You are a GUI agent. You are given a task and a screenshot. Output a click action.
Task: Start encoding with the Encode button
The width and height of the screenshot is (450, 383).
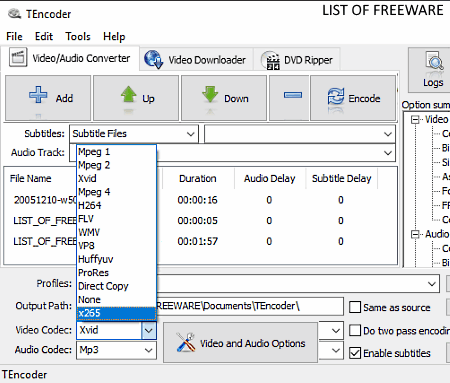point(353,98)
